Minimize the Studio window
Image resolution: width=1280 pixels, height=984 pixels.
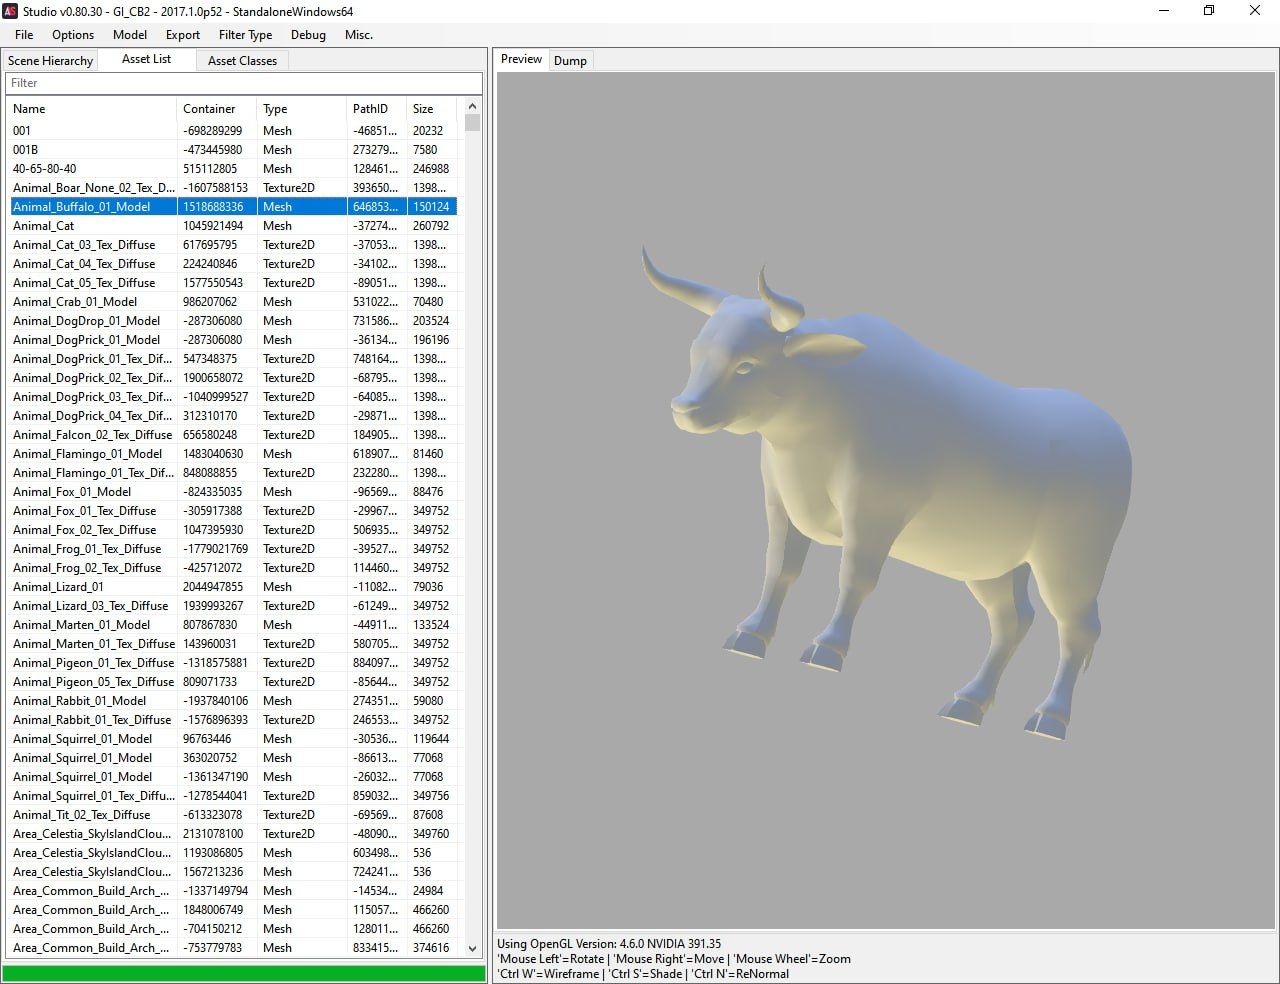pyautogui.click(x=1164, y=11)
